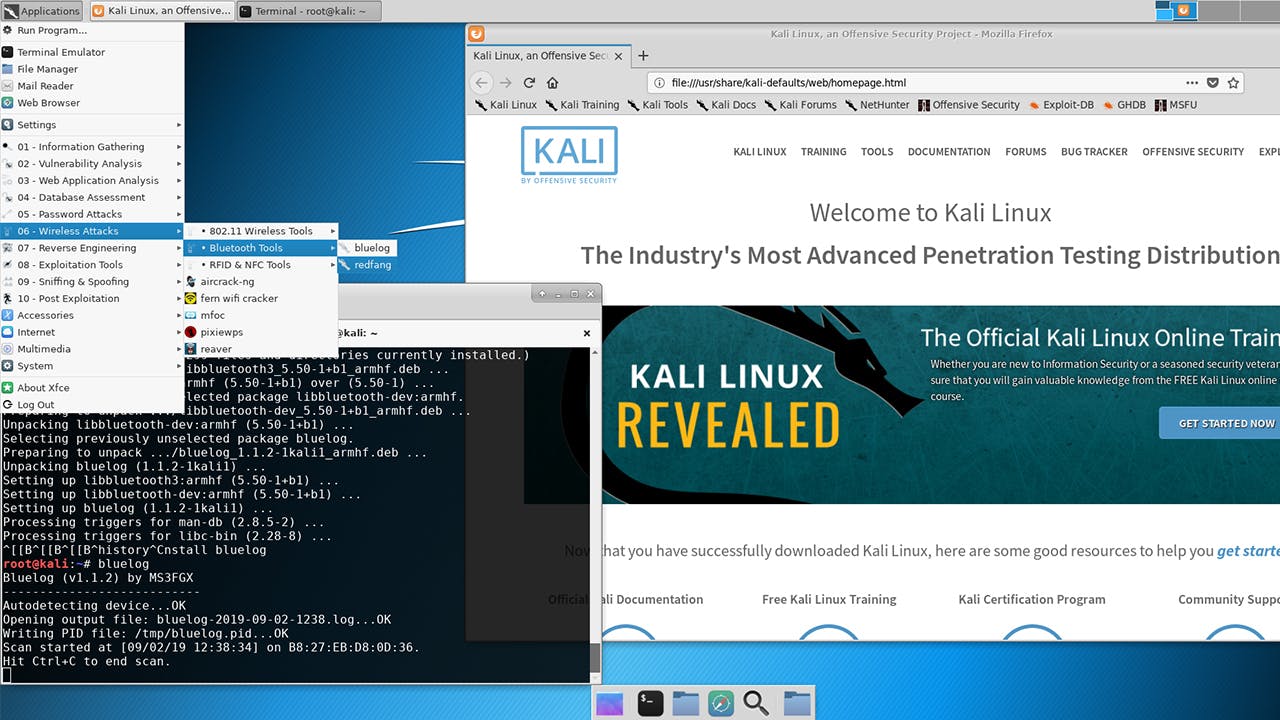1280x720 pixels.
Task: Close the Kali Linux browser tab
Action: (619, 56)
